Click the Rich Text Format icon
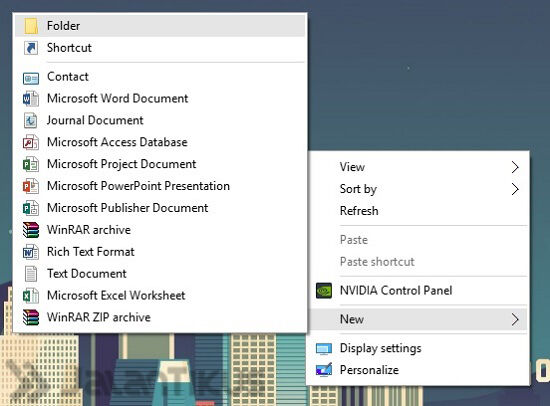 [x=31, y=252]
